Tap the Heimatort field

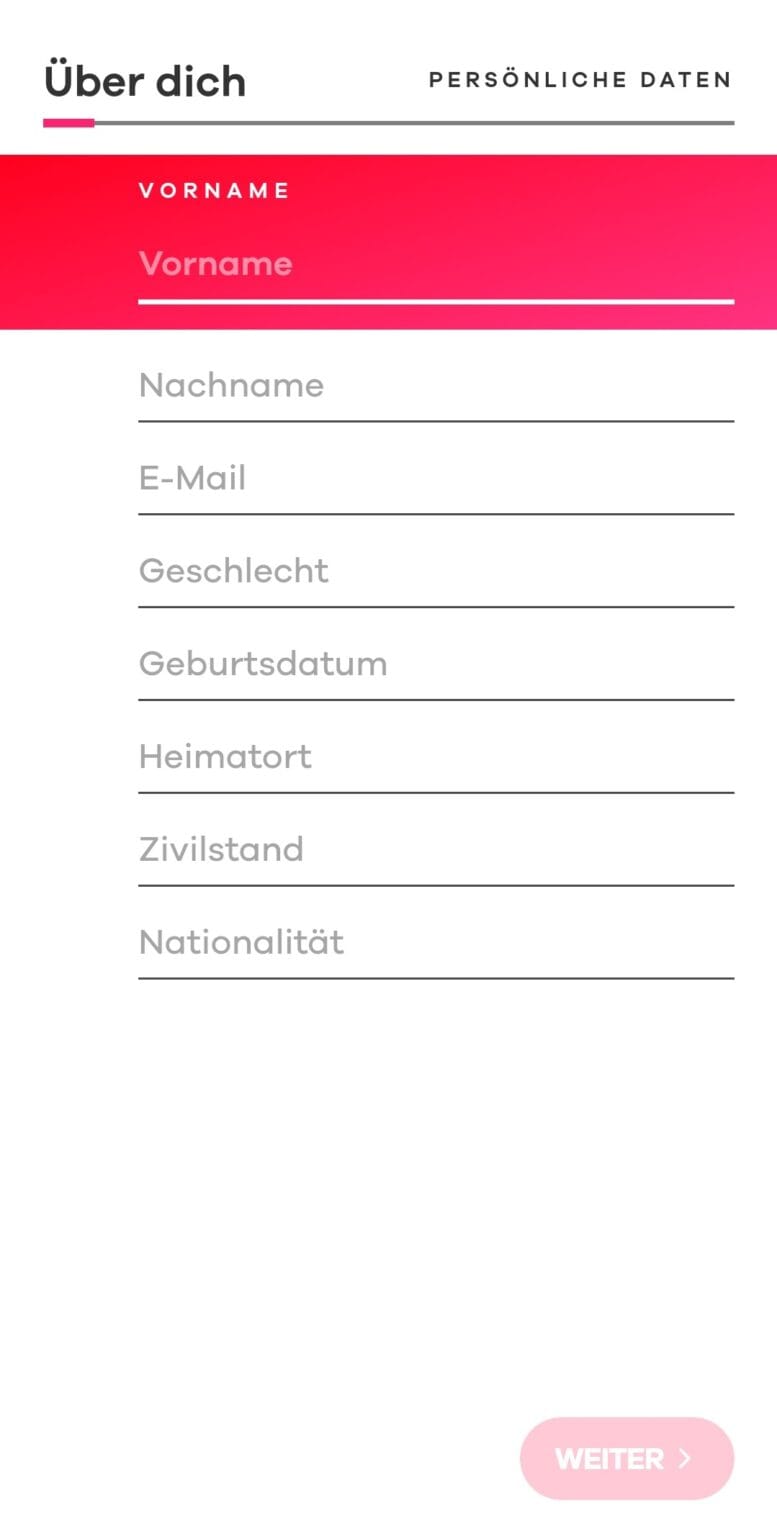(435, 757)
